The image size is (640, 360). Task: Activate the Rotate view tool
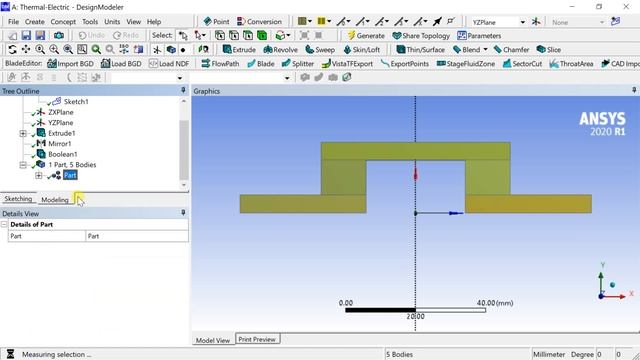coord(12,49)
